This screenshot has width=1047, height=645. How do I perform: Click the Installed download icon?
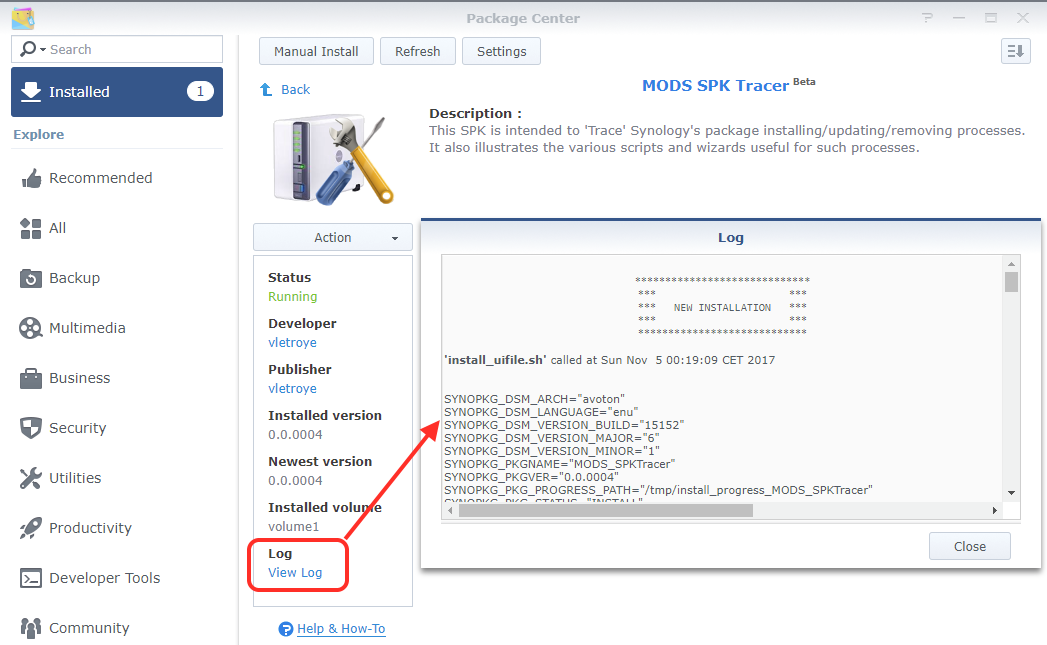[x=31, y=91]
